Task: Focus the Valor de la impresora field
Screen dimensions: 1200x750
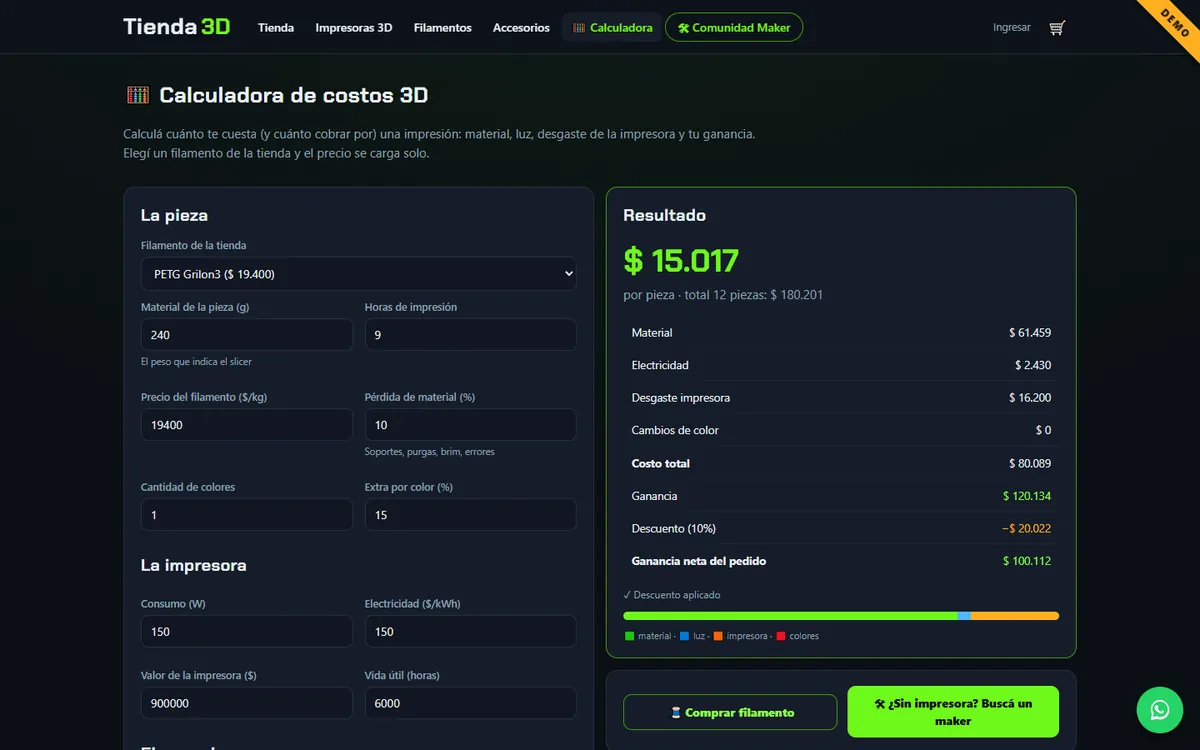Action: [247, 703]
